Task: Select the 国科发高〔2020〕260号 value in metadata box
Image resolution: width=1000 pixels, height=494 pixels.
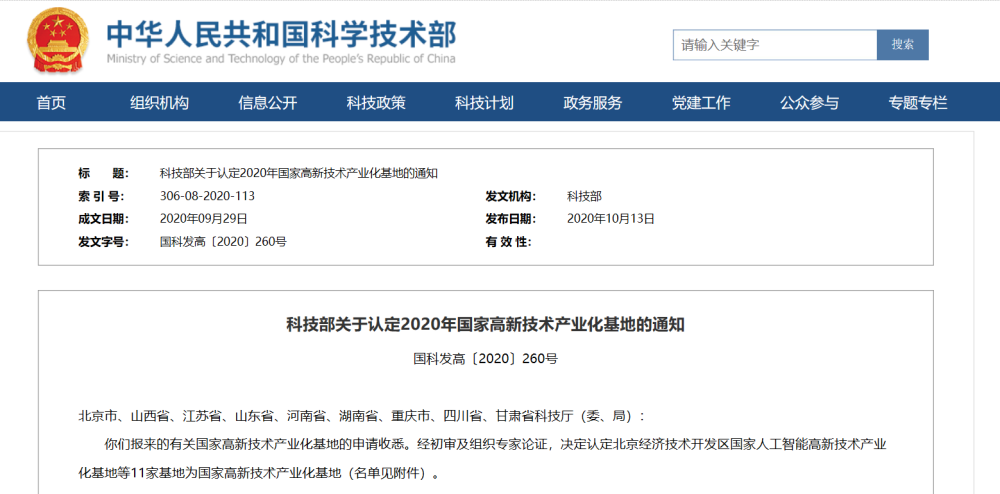Action: tap(223, 242)
